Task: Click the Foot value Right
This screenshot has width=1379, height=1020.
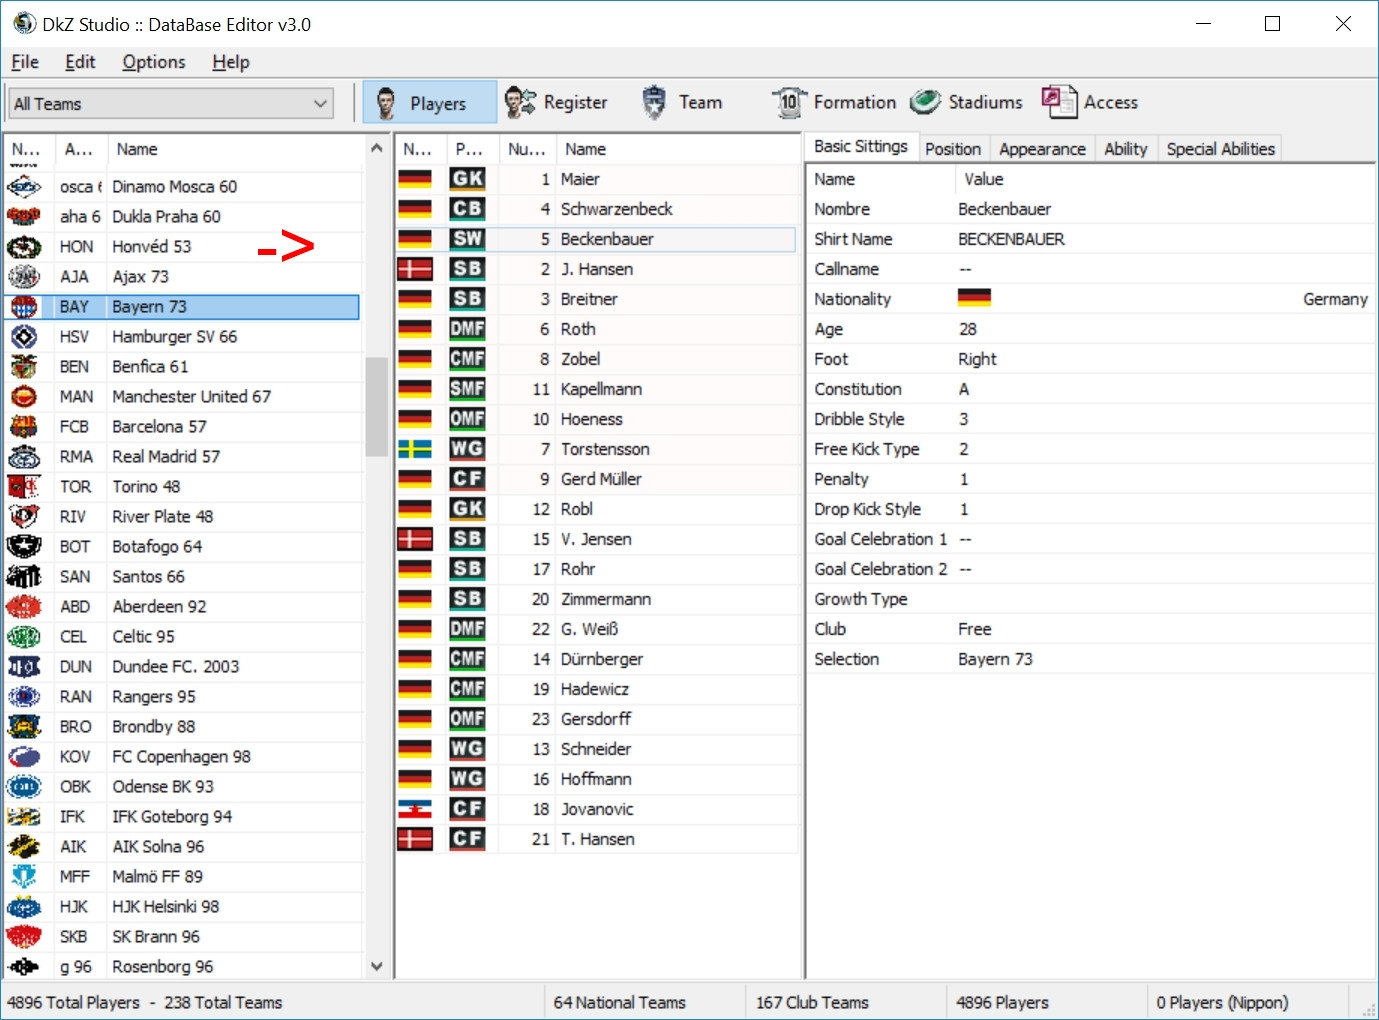Action: click(x=977, y=359)
